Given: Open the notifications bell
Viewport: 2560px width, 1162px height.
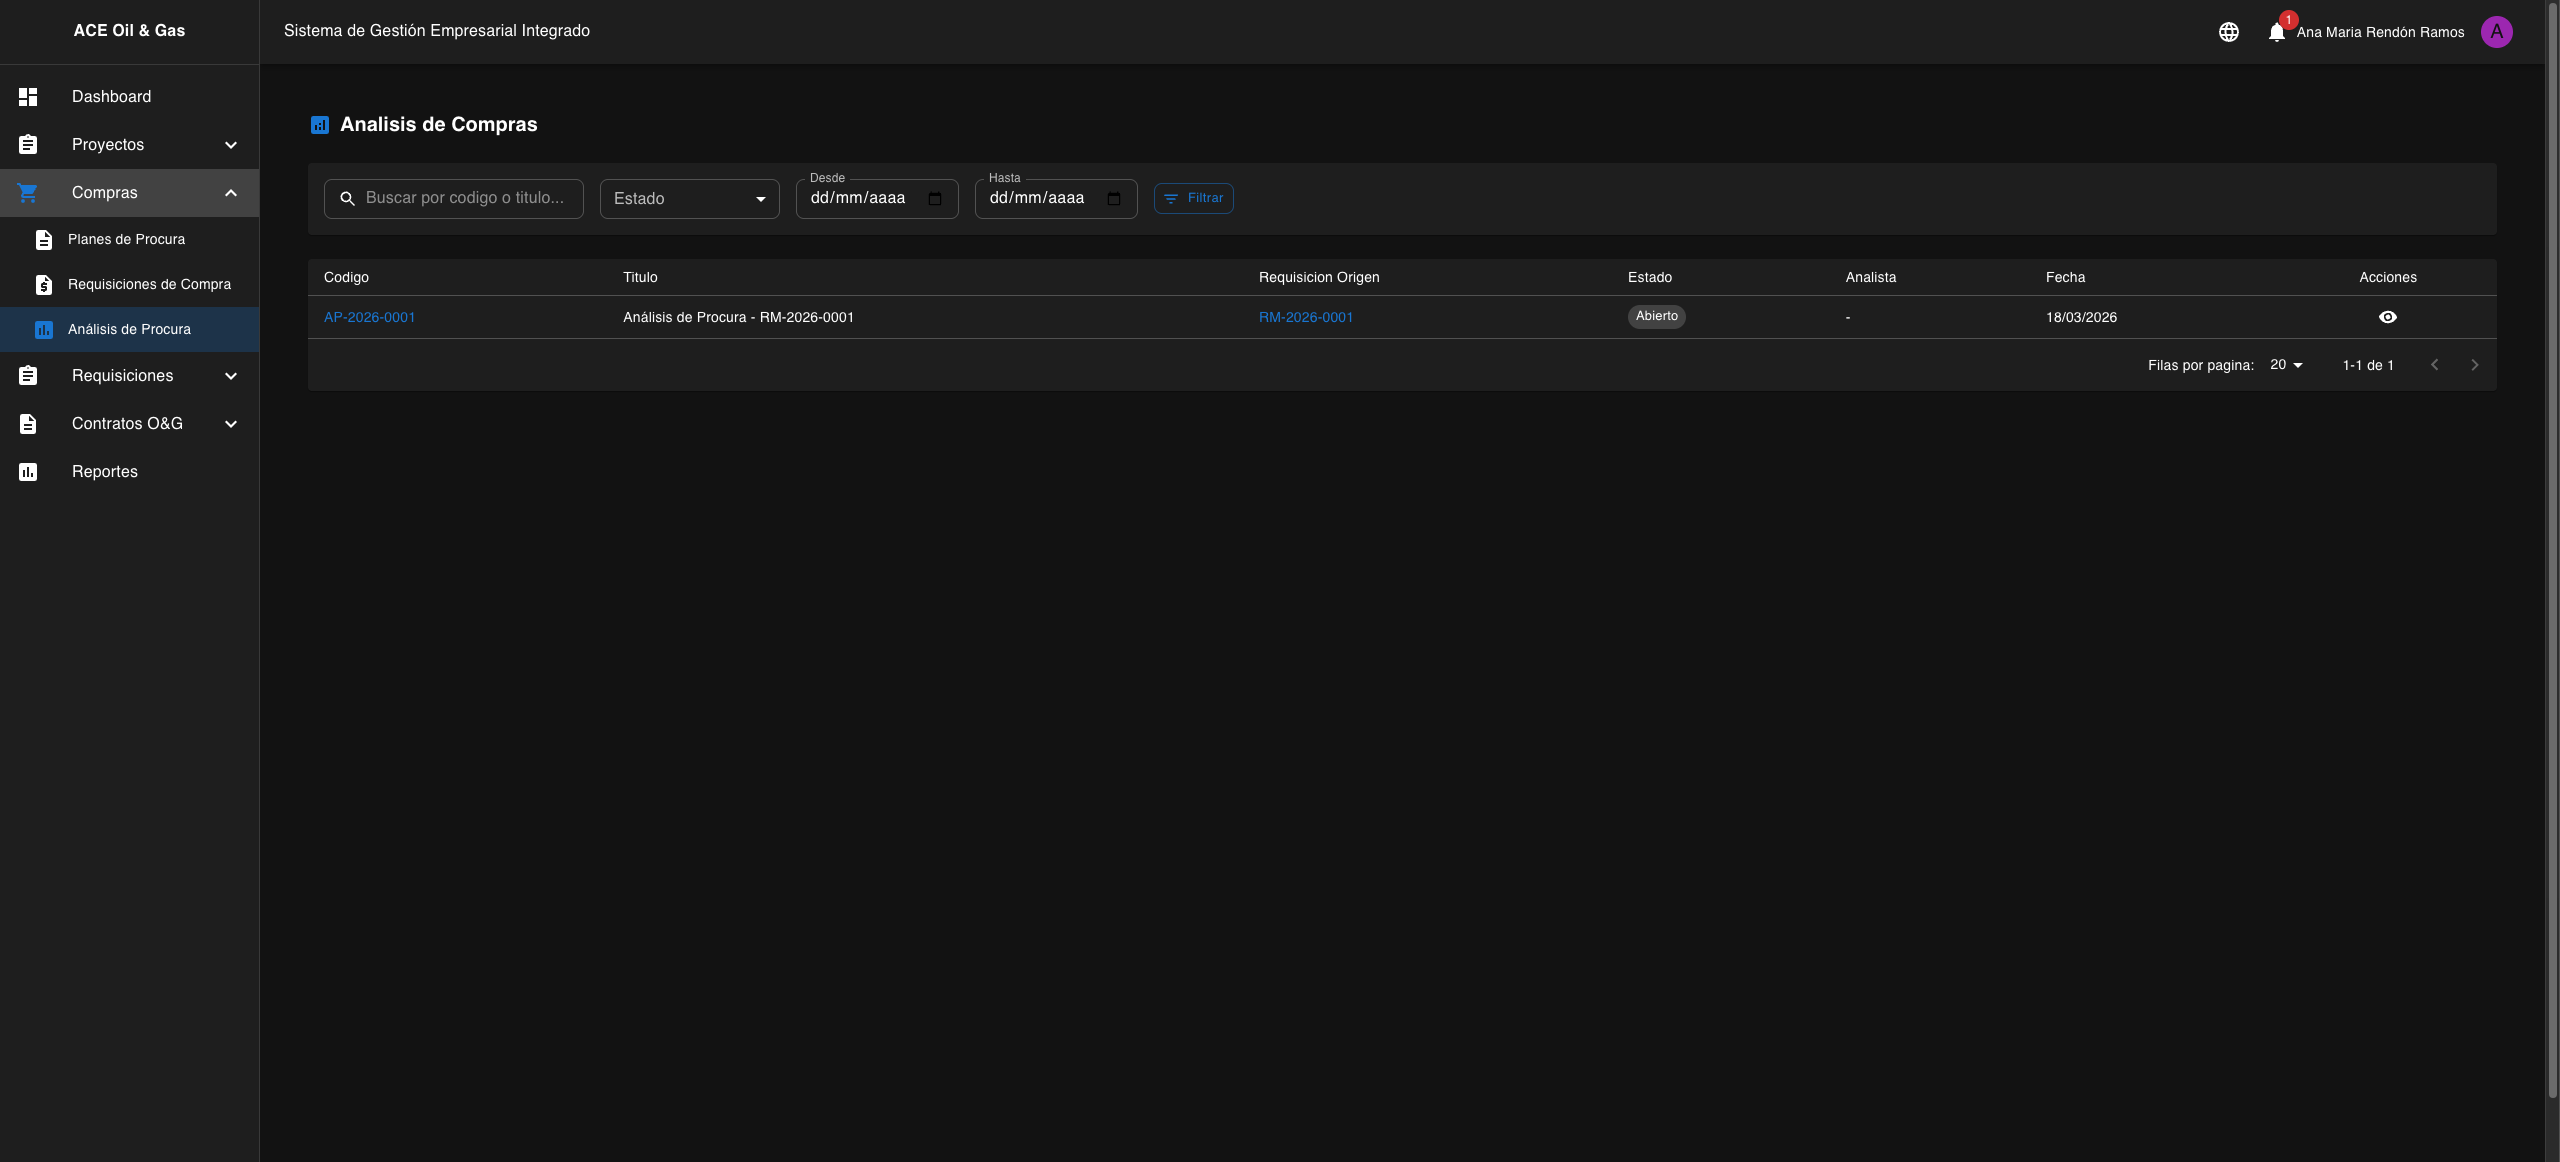Looking at the screenshot, I should (x=2276, y=32).
